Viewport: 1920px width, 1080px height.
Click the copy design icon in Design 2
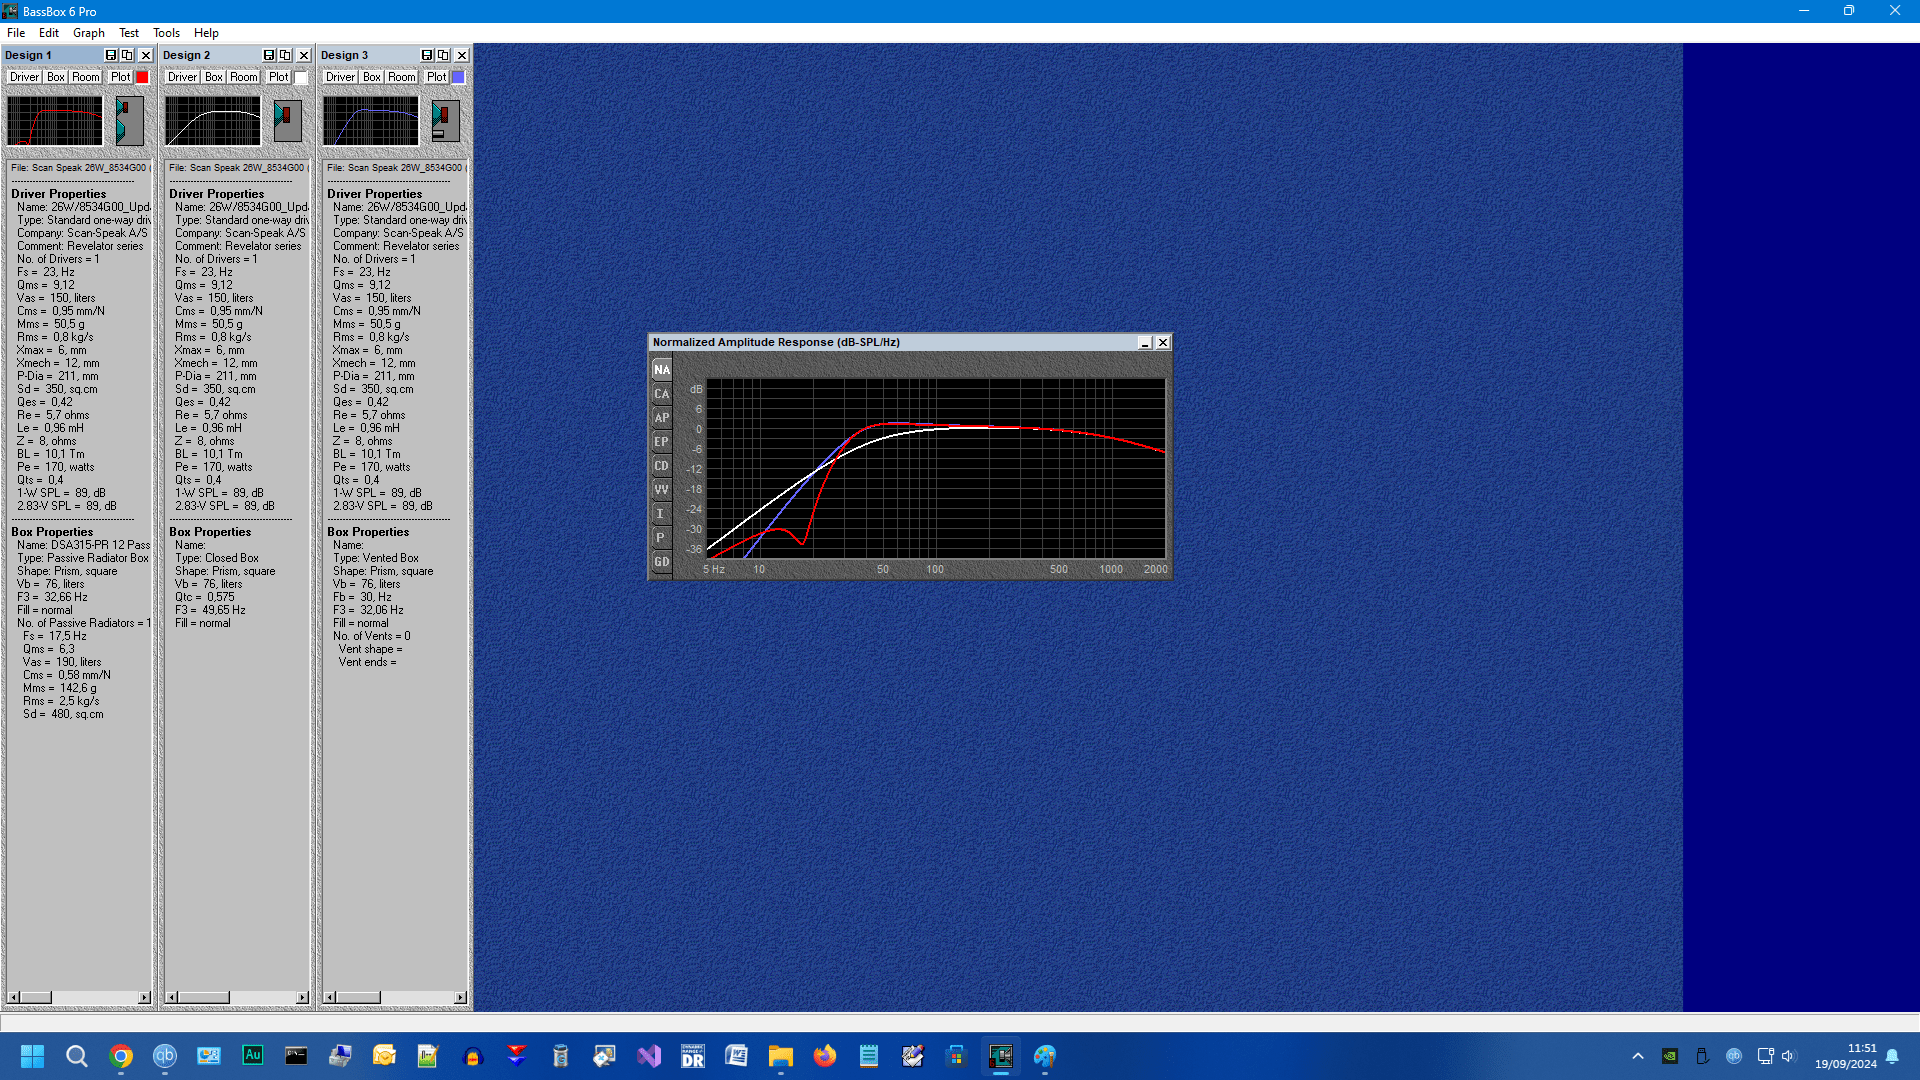click(285, 55)
